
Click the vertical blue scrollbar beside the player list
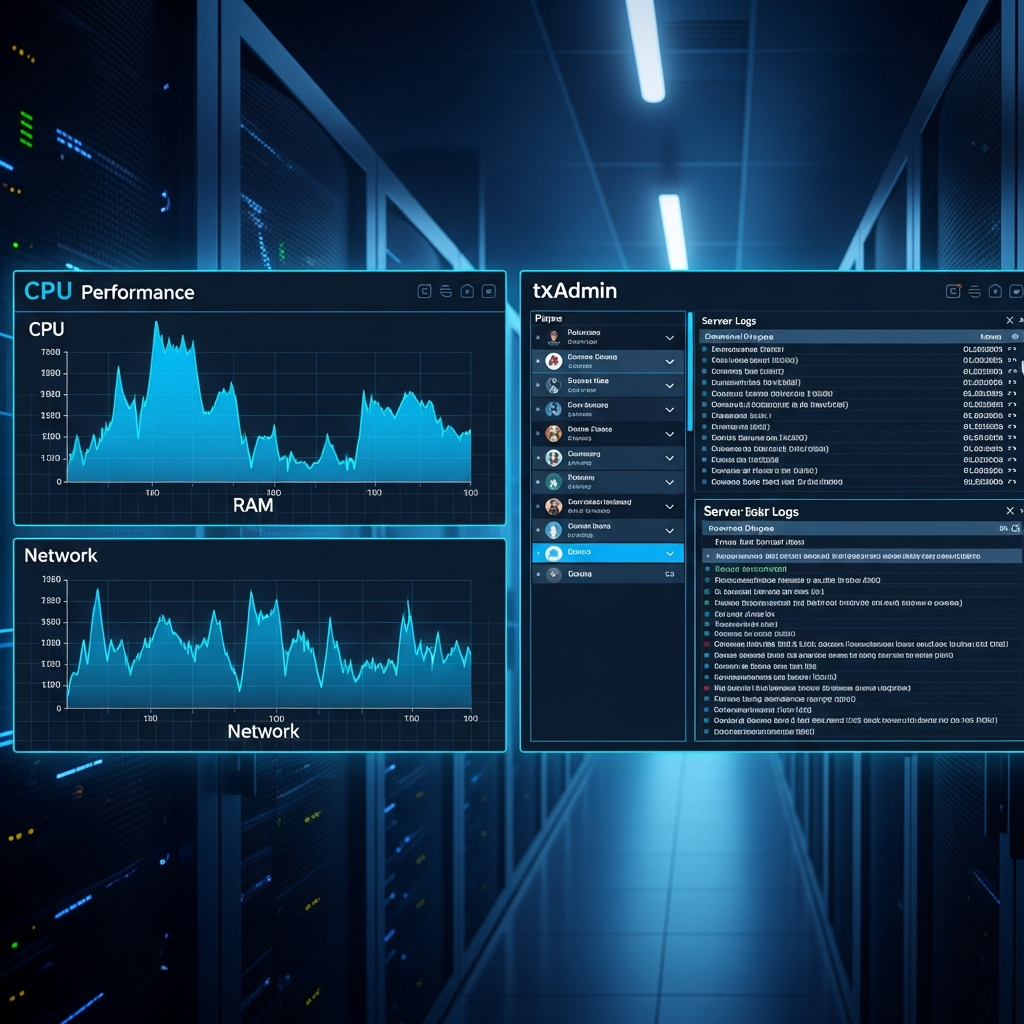pyautogui.click(x=690, y=371)
